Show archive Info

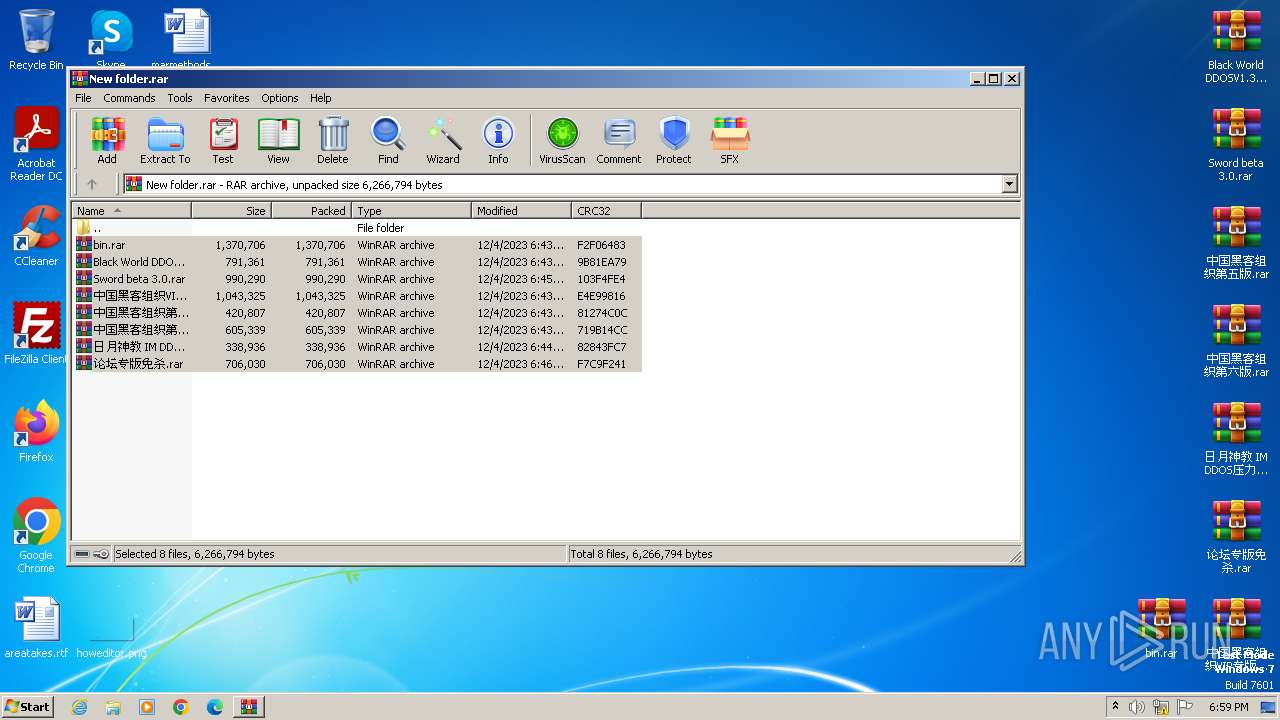498,140
